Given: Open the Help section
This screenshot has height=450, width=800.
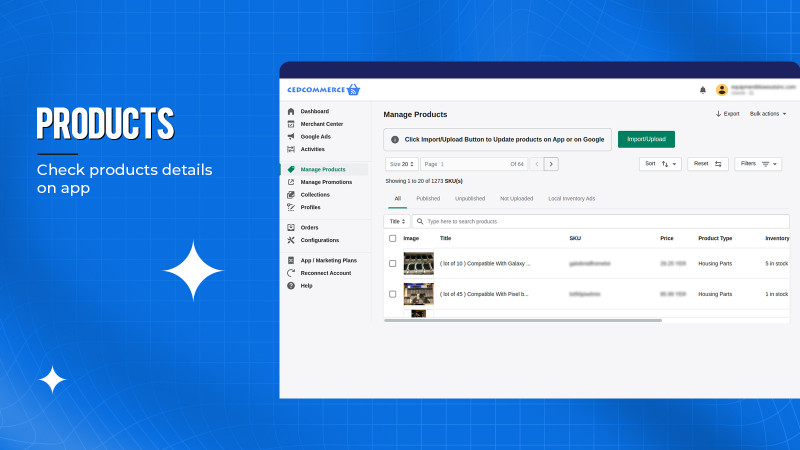Looking at the screenshot, I should click(306, 286).
